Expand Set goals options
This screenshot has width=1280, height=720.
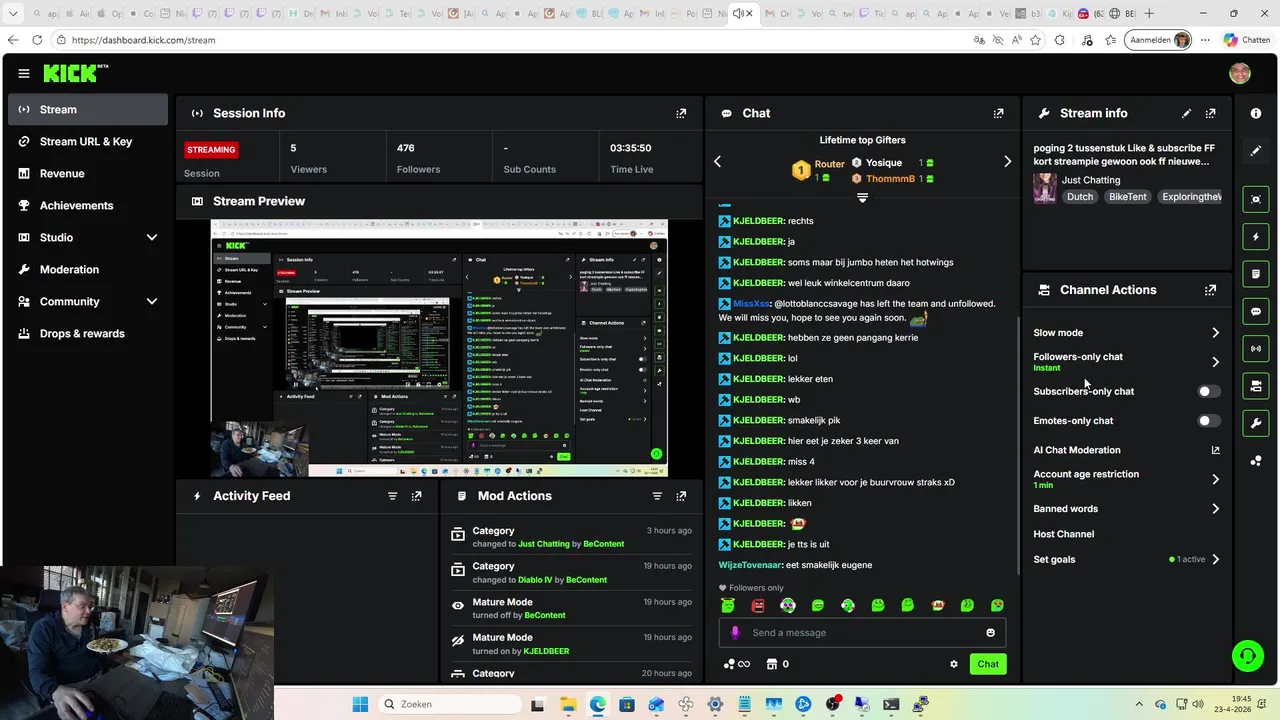point(1215,560)
